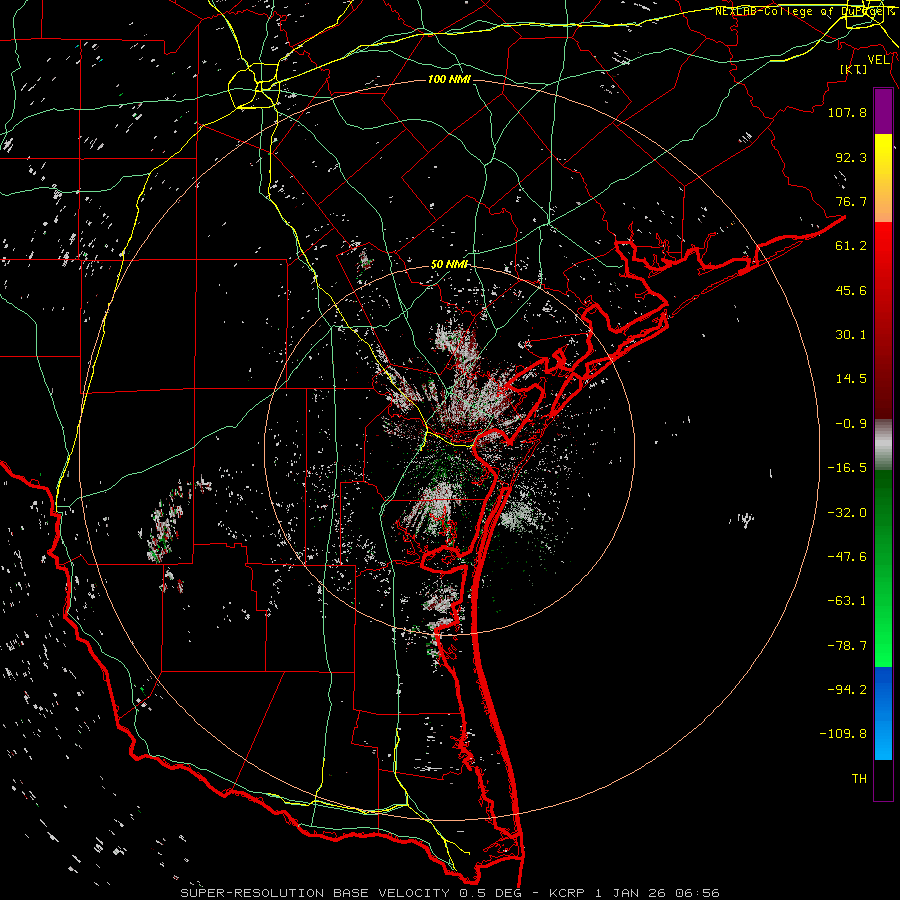Click the KCRP 1 JAN 26 06:56 timestamp
The height and width of the screenshot is (900, 900).
[634, 893]
